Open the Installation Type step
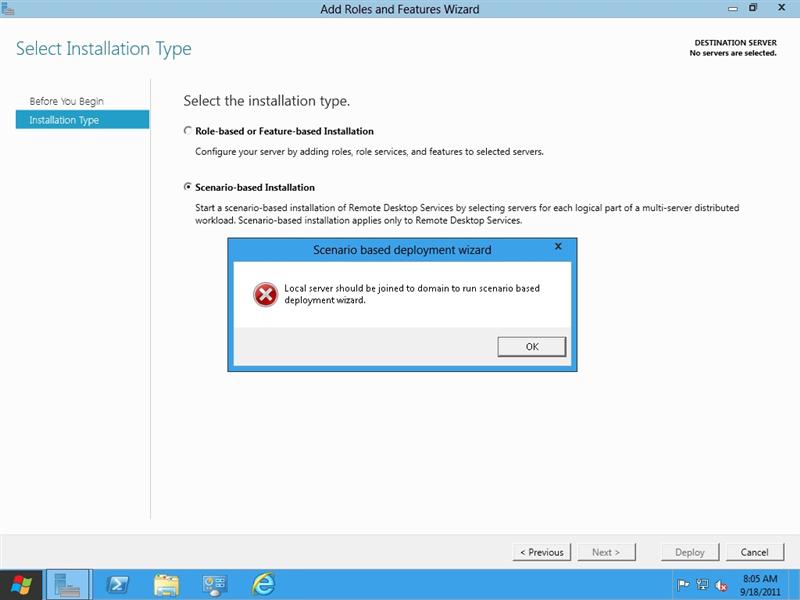800x600 pixels. (x=82, y=120)
